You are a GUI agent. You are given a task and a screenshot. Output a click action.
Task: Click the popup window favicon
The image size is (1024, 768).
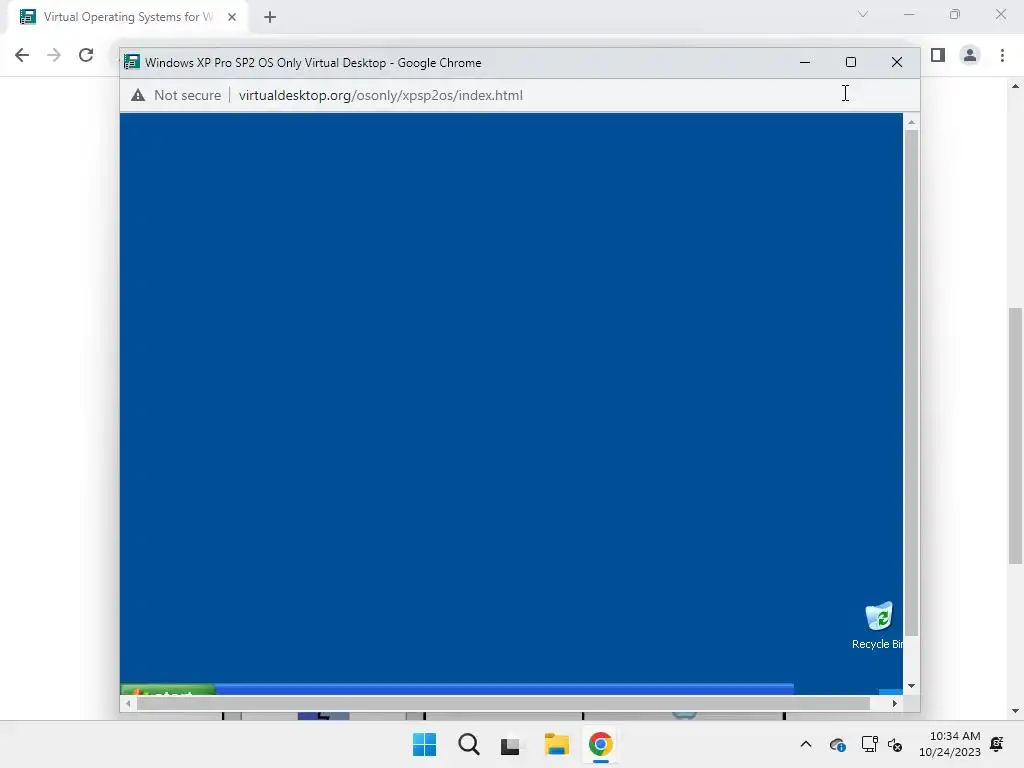pyautogui.click(x=132, y=62)
